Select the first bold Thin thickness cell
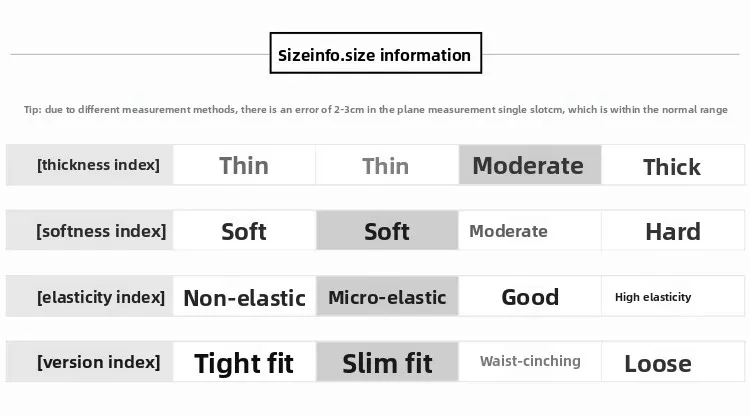Image resolution: width=750 pixels, height=416 pixels. [x=244, y=165]
